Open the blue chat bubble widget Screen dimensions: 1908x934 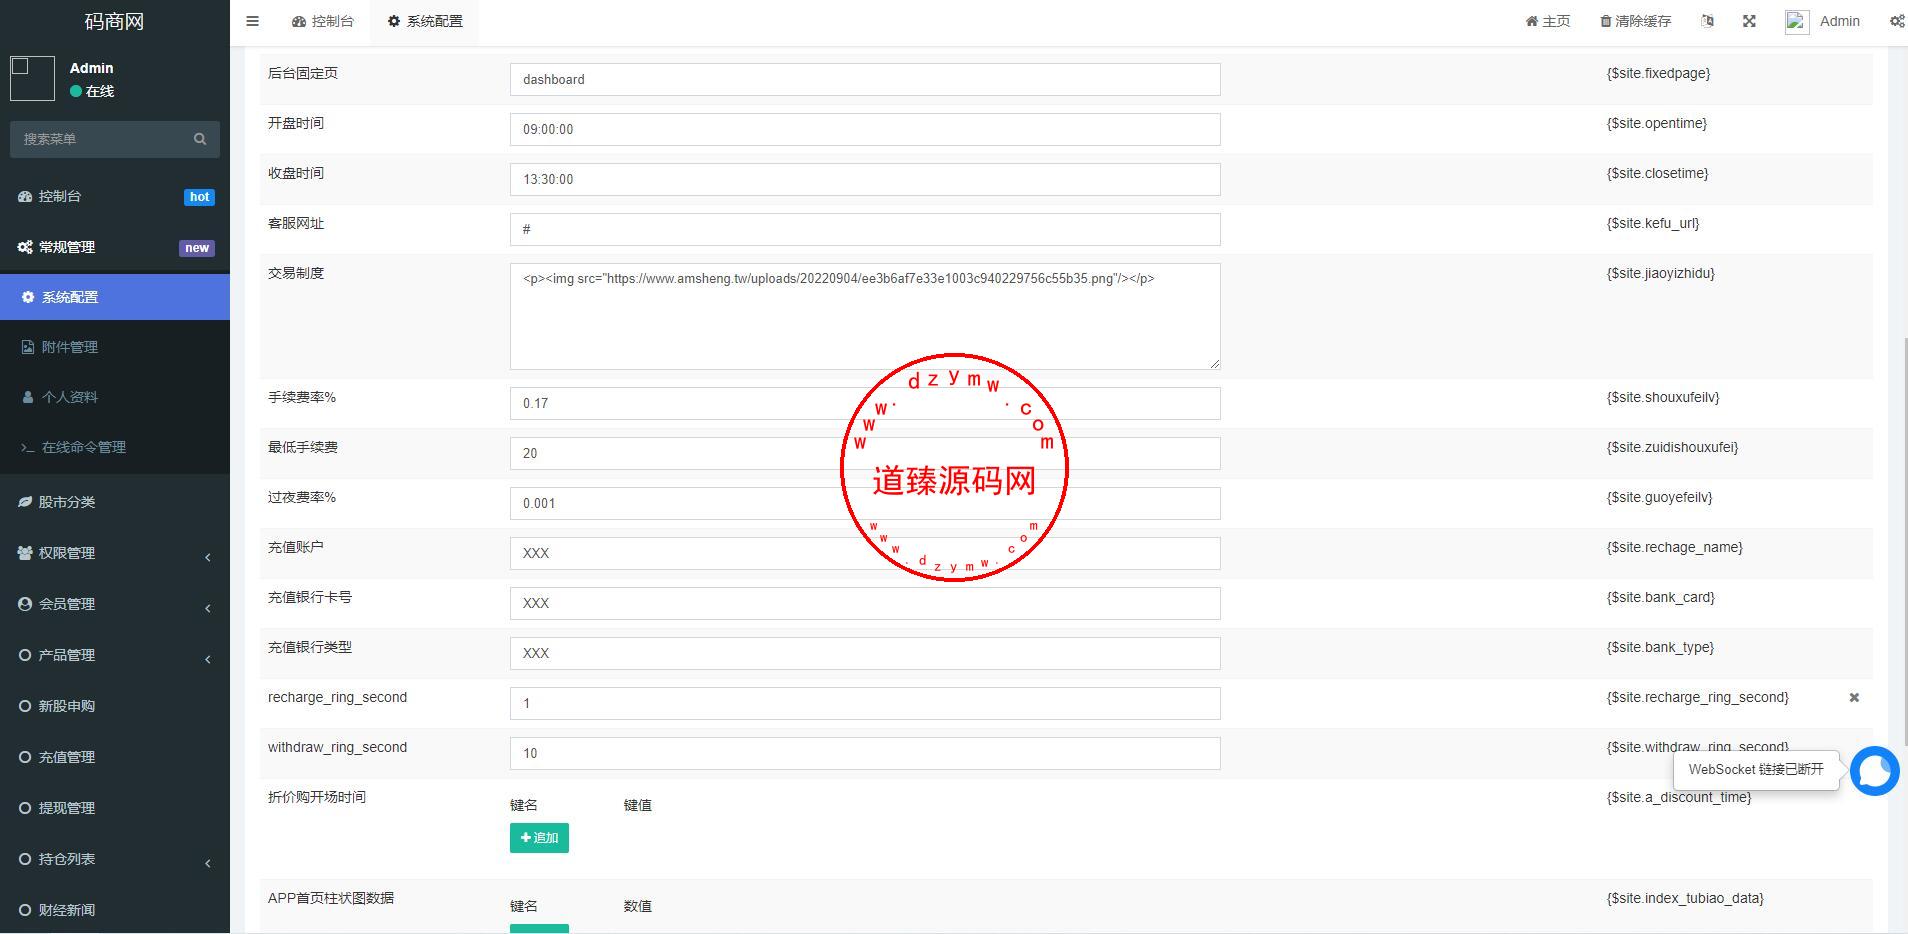point(1874,771)
